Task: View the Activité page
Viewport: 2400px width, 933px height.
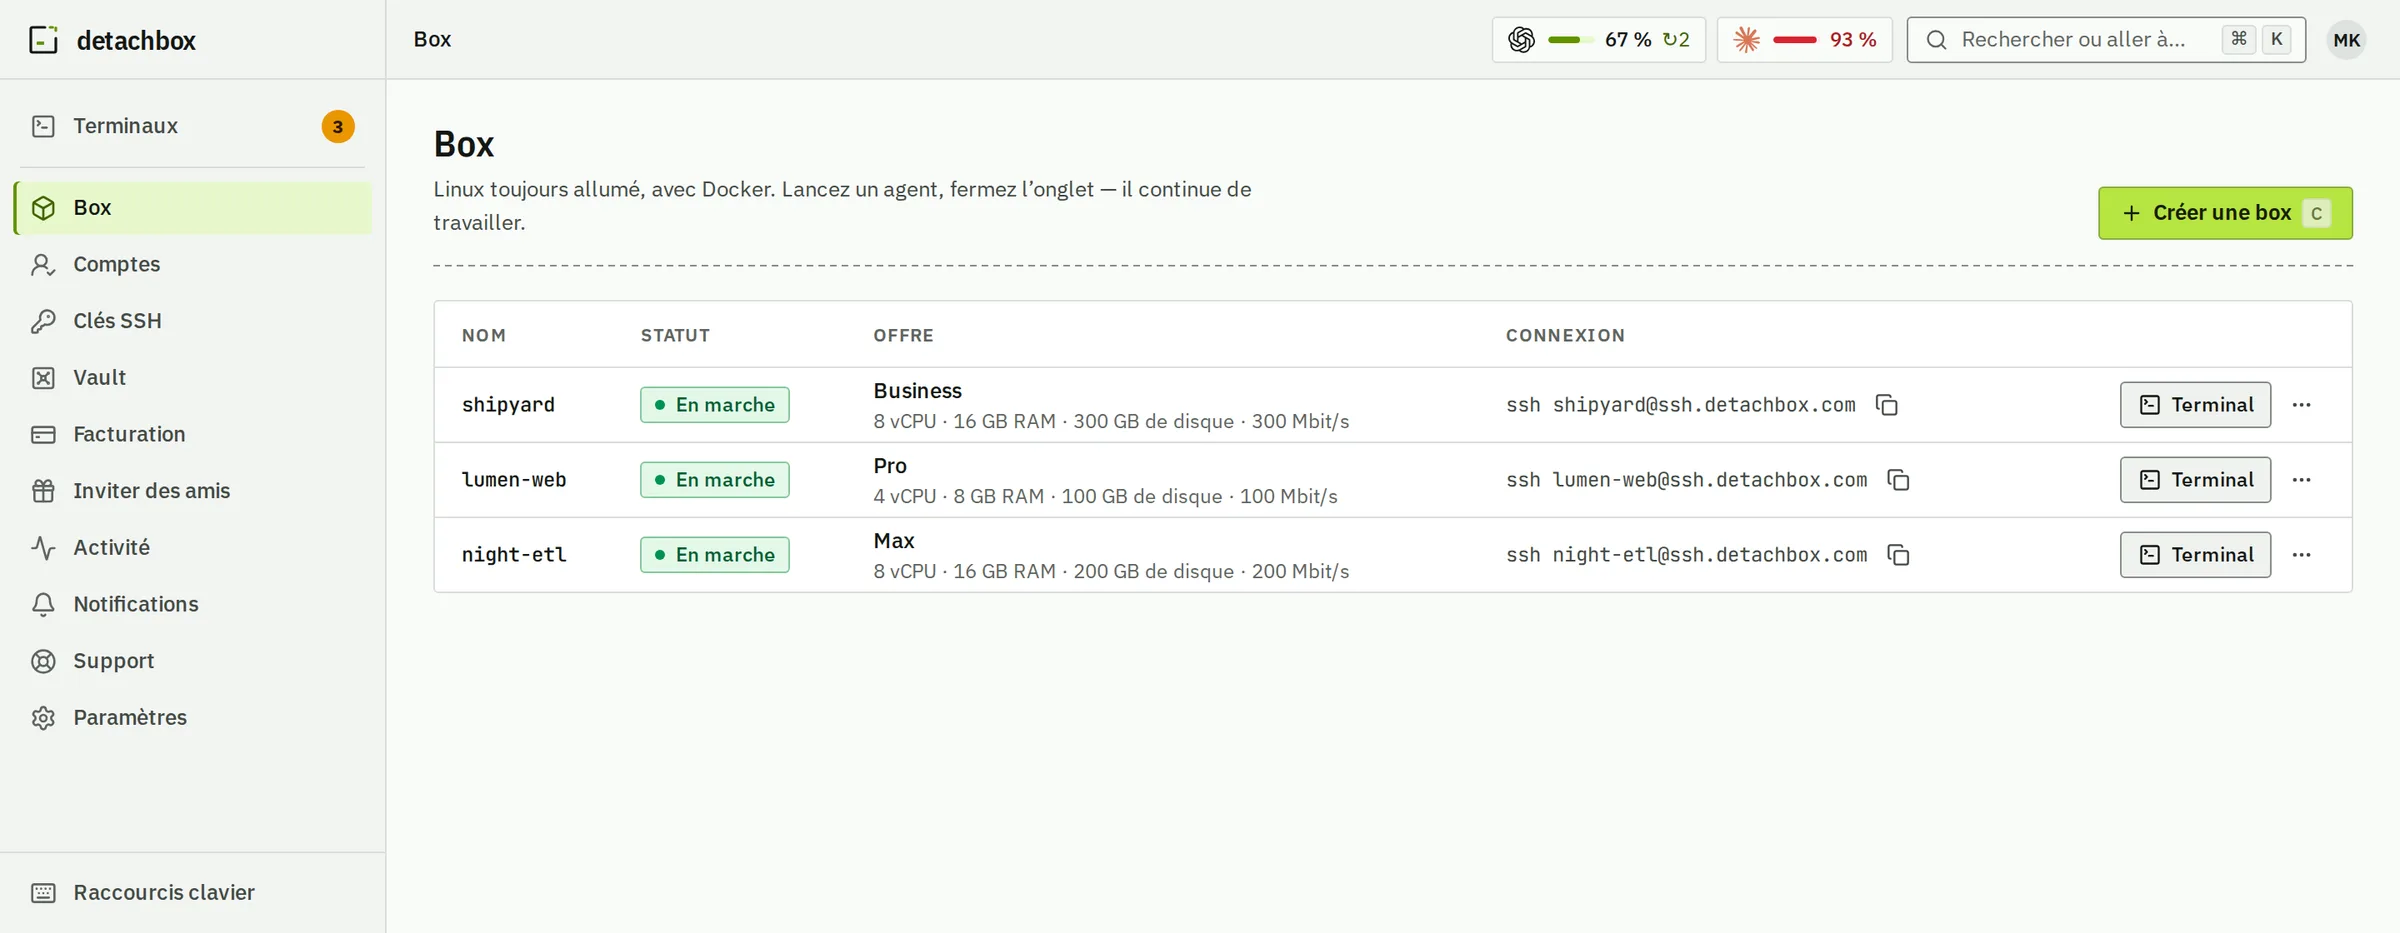Action: point(193,548)
